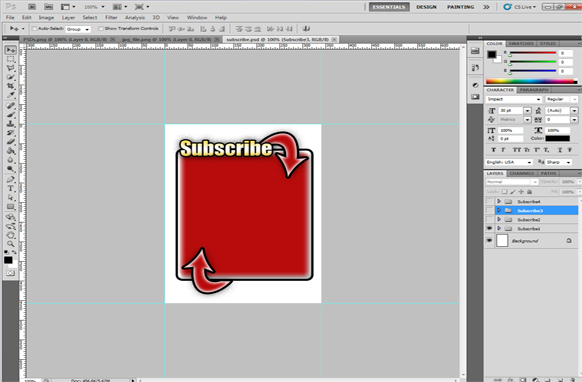Open the font style Regular dropdown
582x382 pixels.
coord(562,99)
